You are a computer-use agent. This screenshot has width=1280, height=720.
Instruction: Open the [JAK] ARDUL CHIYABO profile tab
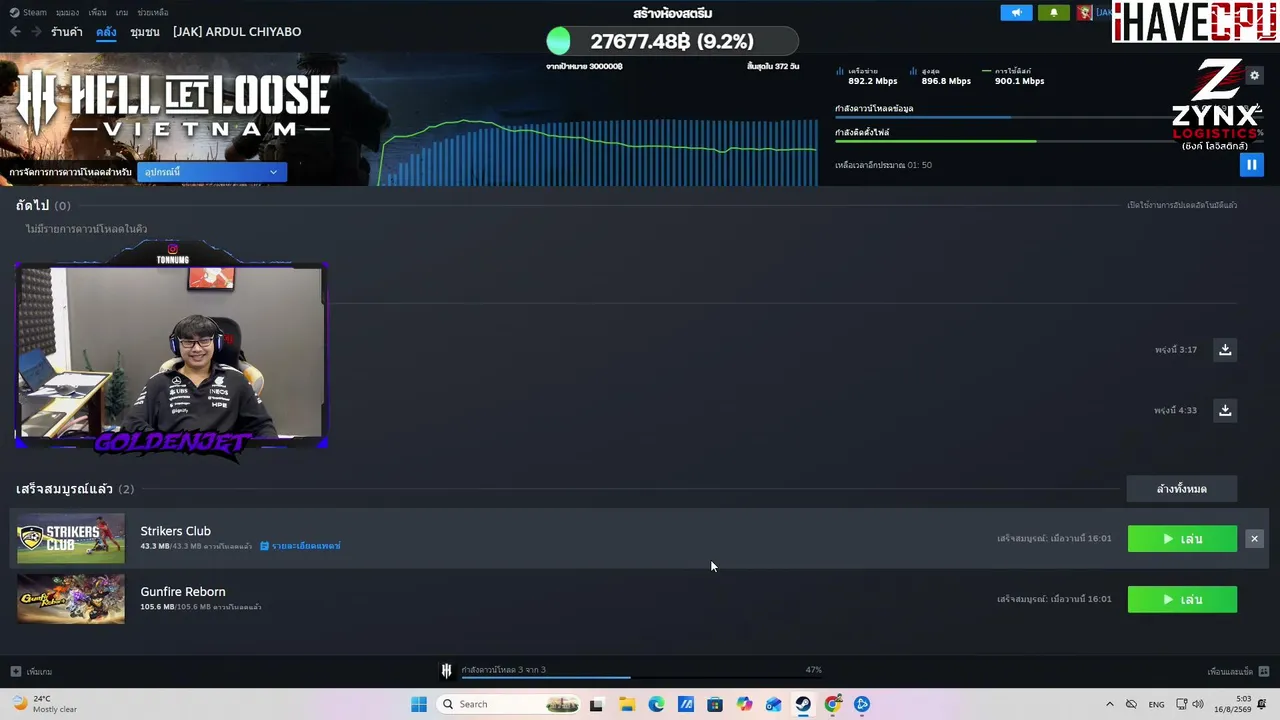[x=237, y=32]
